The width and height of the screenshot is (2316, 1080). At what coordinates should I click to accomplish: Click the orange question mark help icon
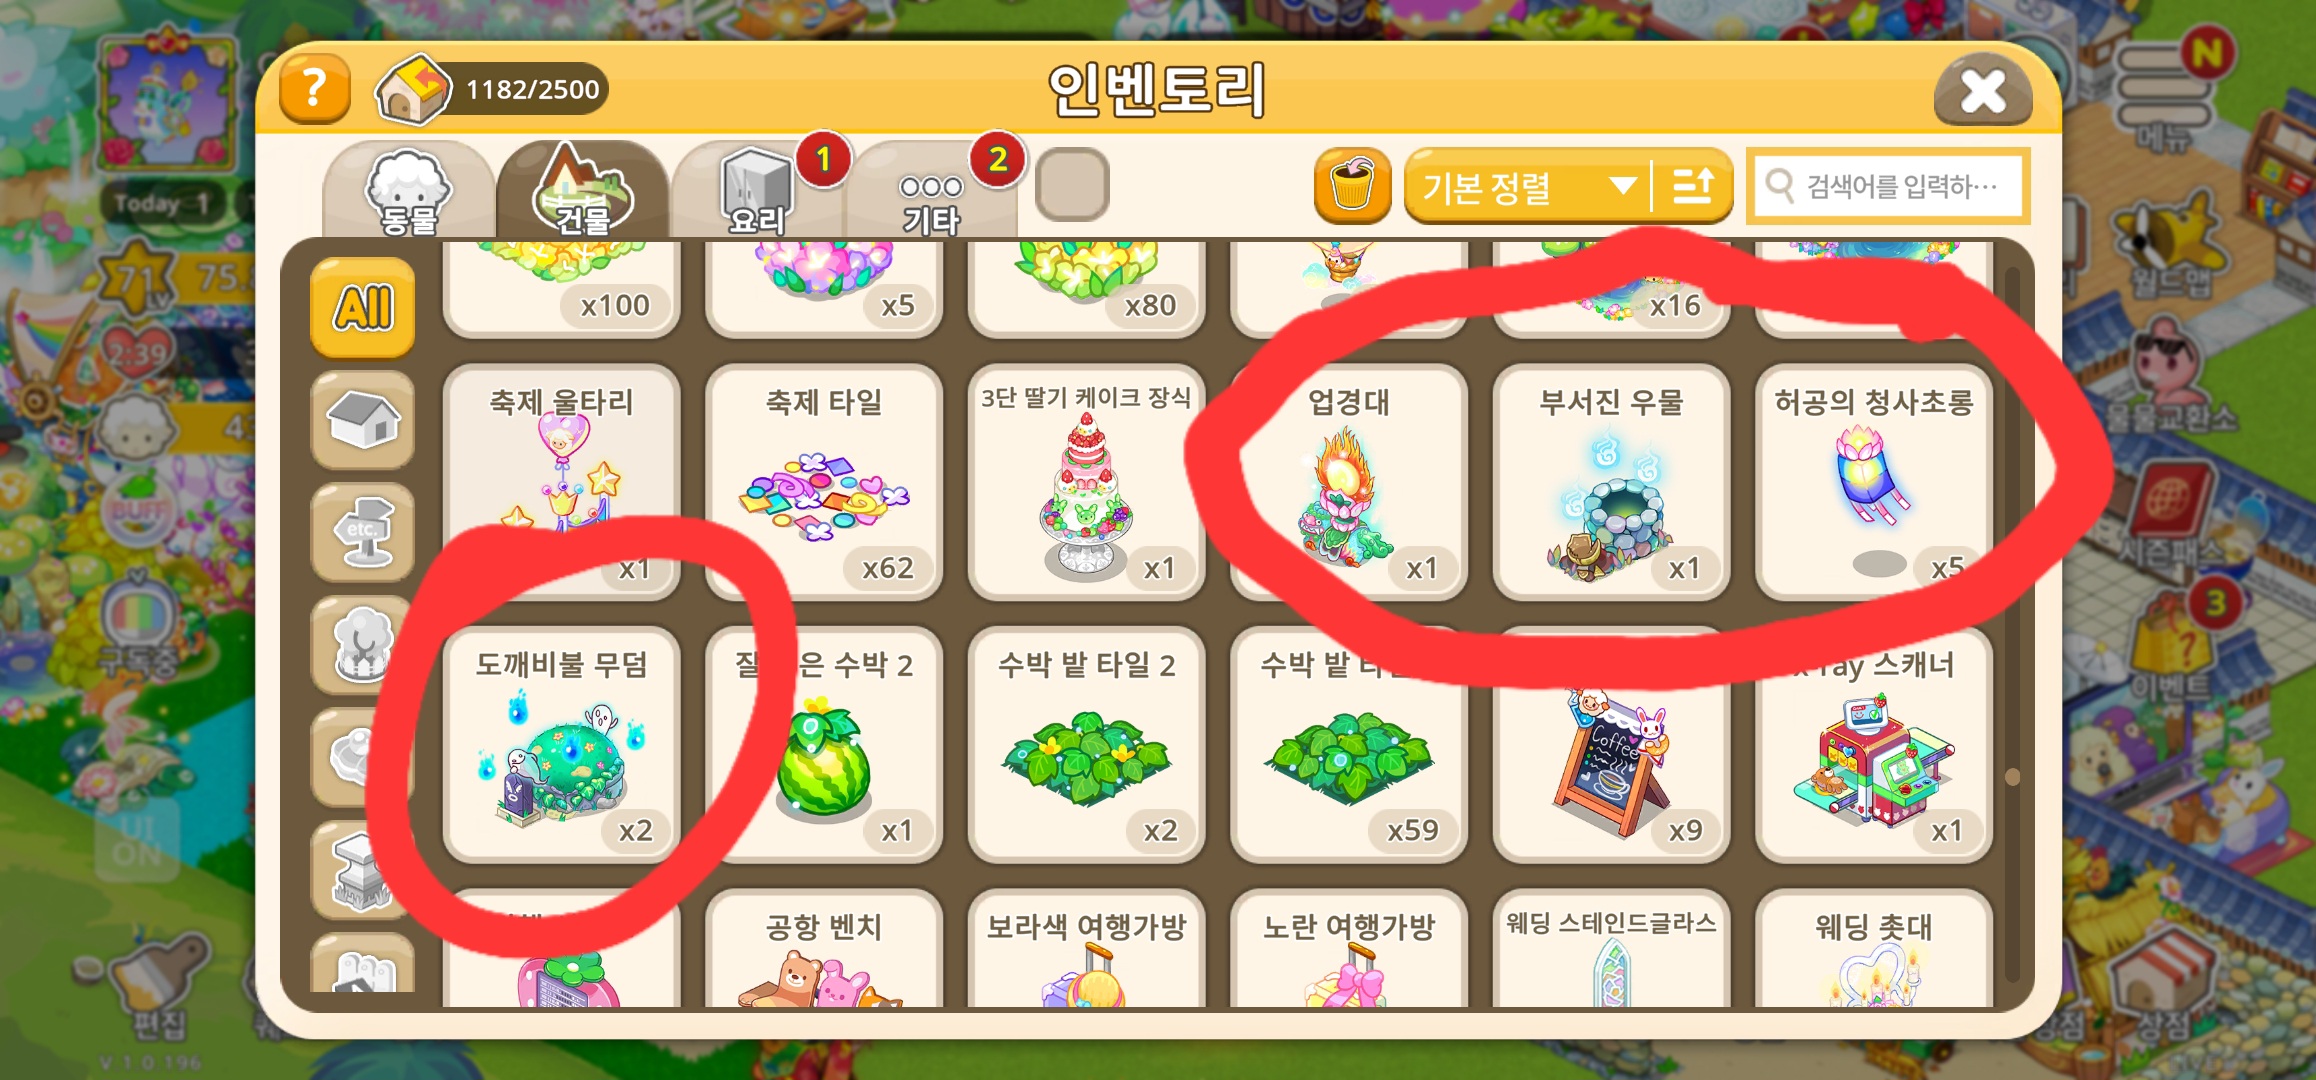pyautogui.click(x=314, y=89)
